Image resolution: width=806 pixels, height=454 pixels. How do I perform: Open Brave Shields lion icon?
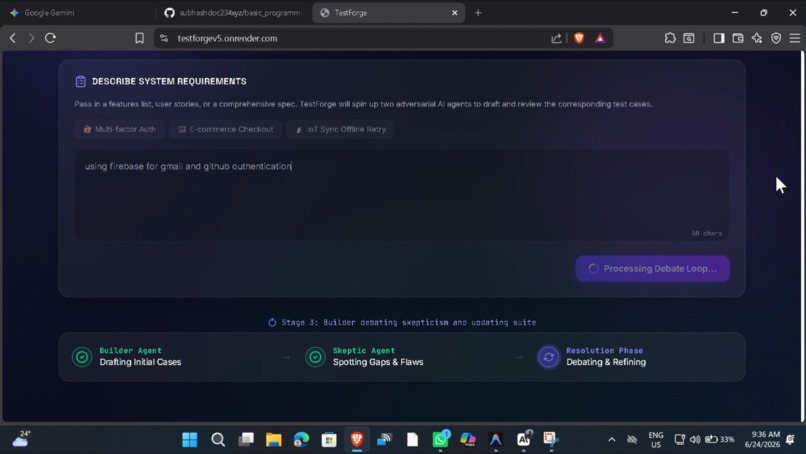pyautogui.click(x=579, y=38)
